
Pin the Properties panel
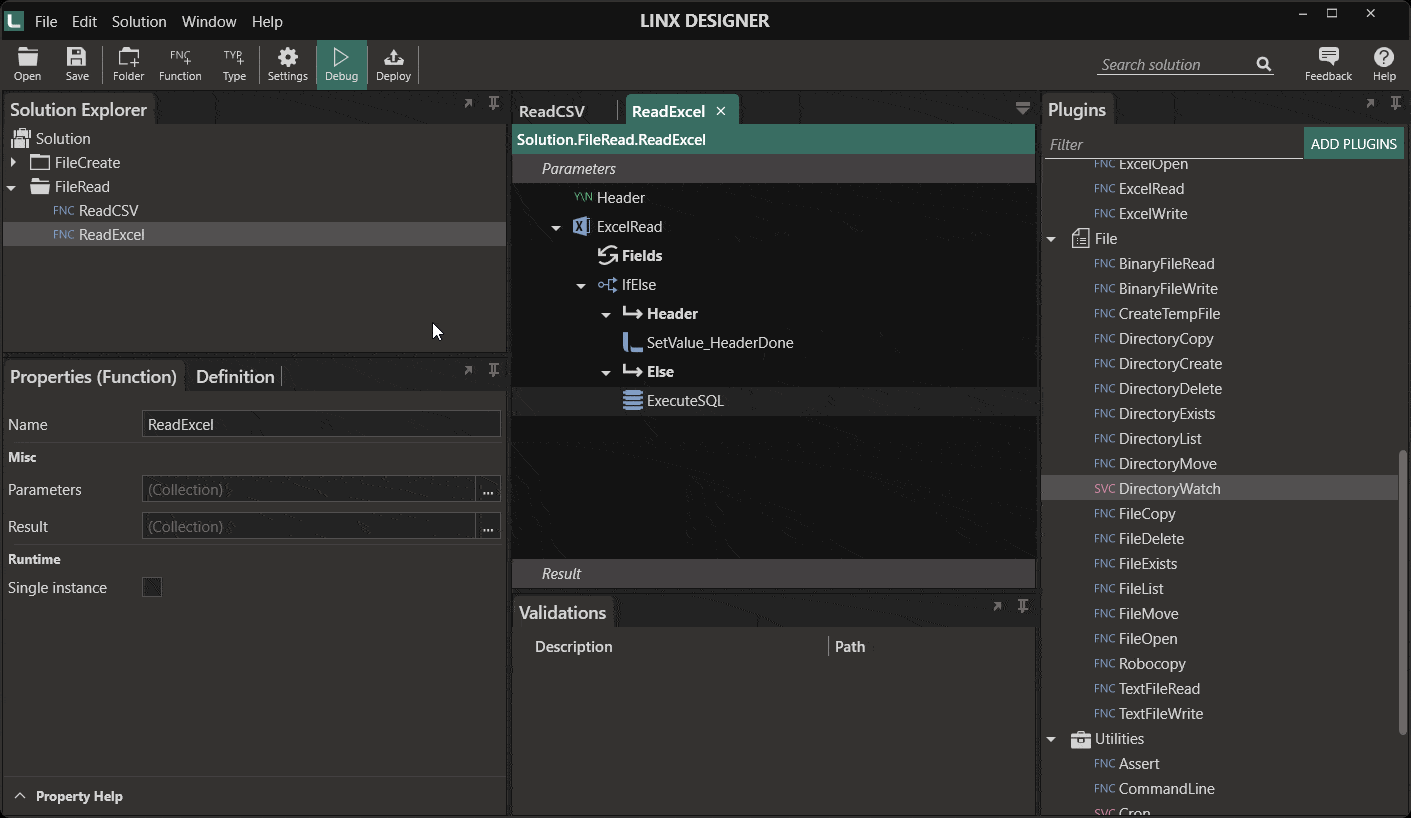coord(493,370)
